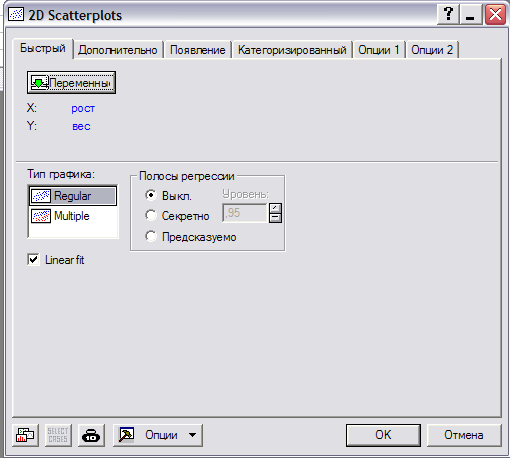Click the Y variable value вес

[x=81, y=126]
